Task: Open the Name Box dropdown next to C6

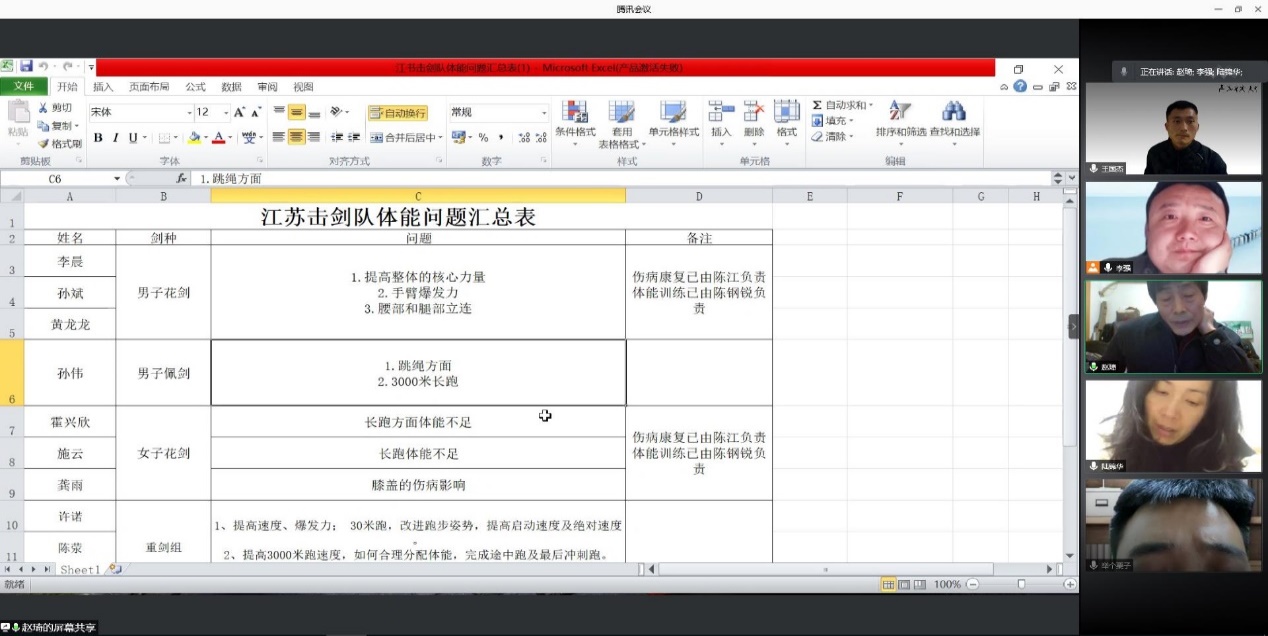Action: click(117, 178)
